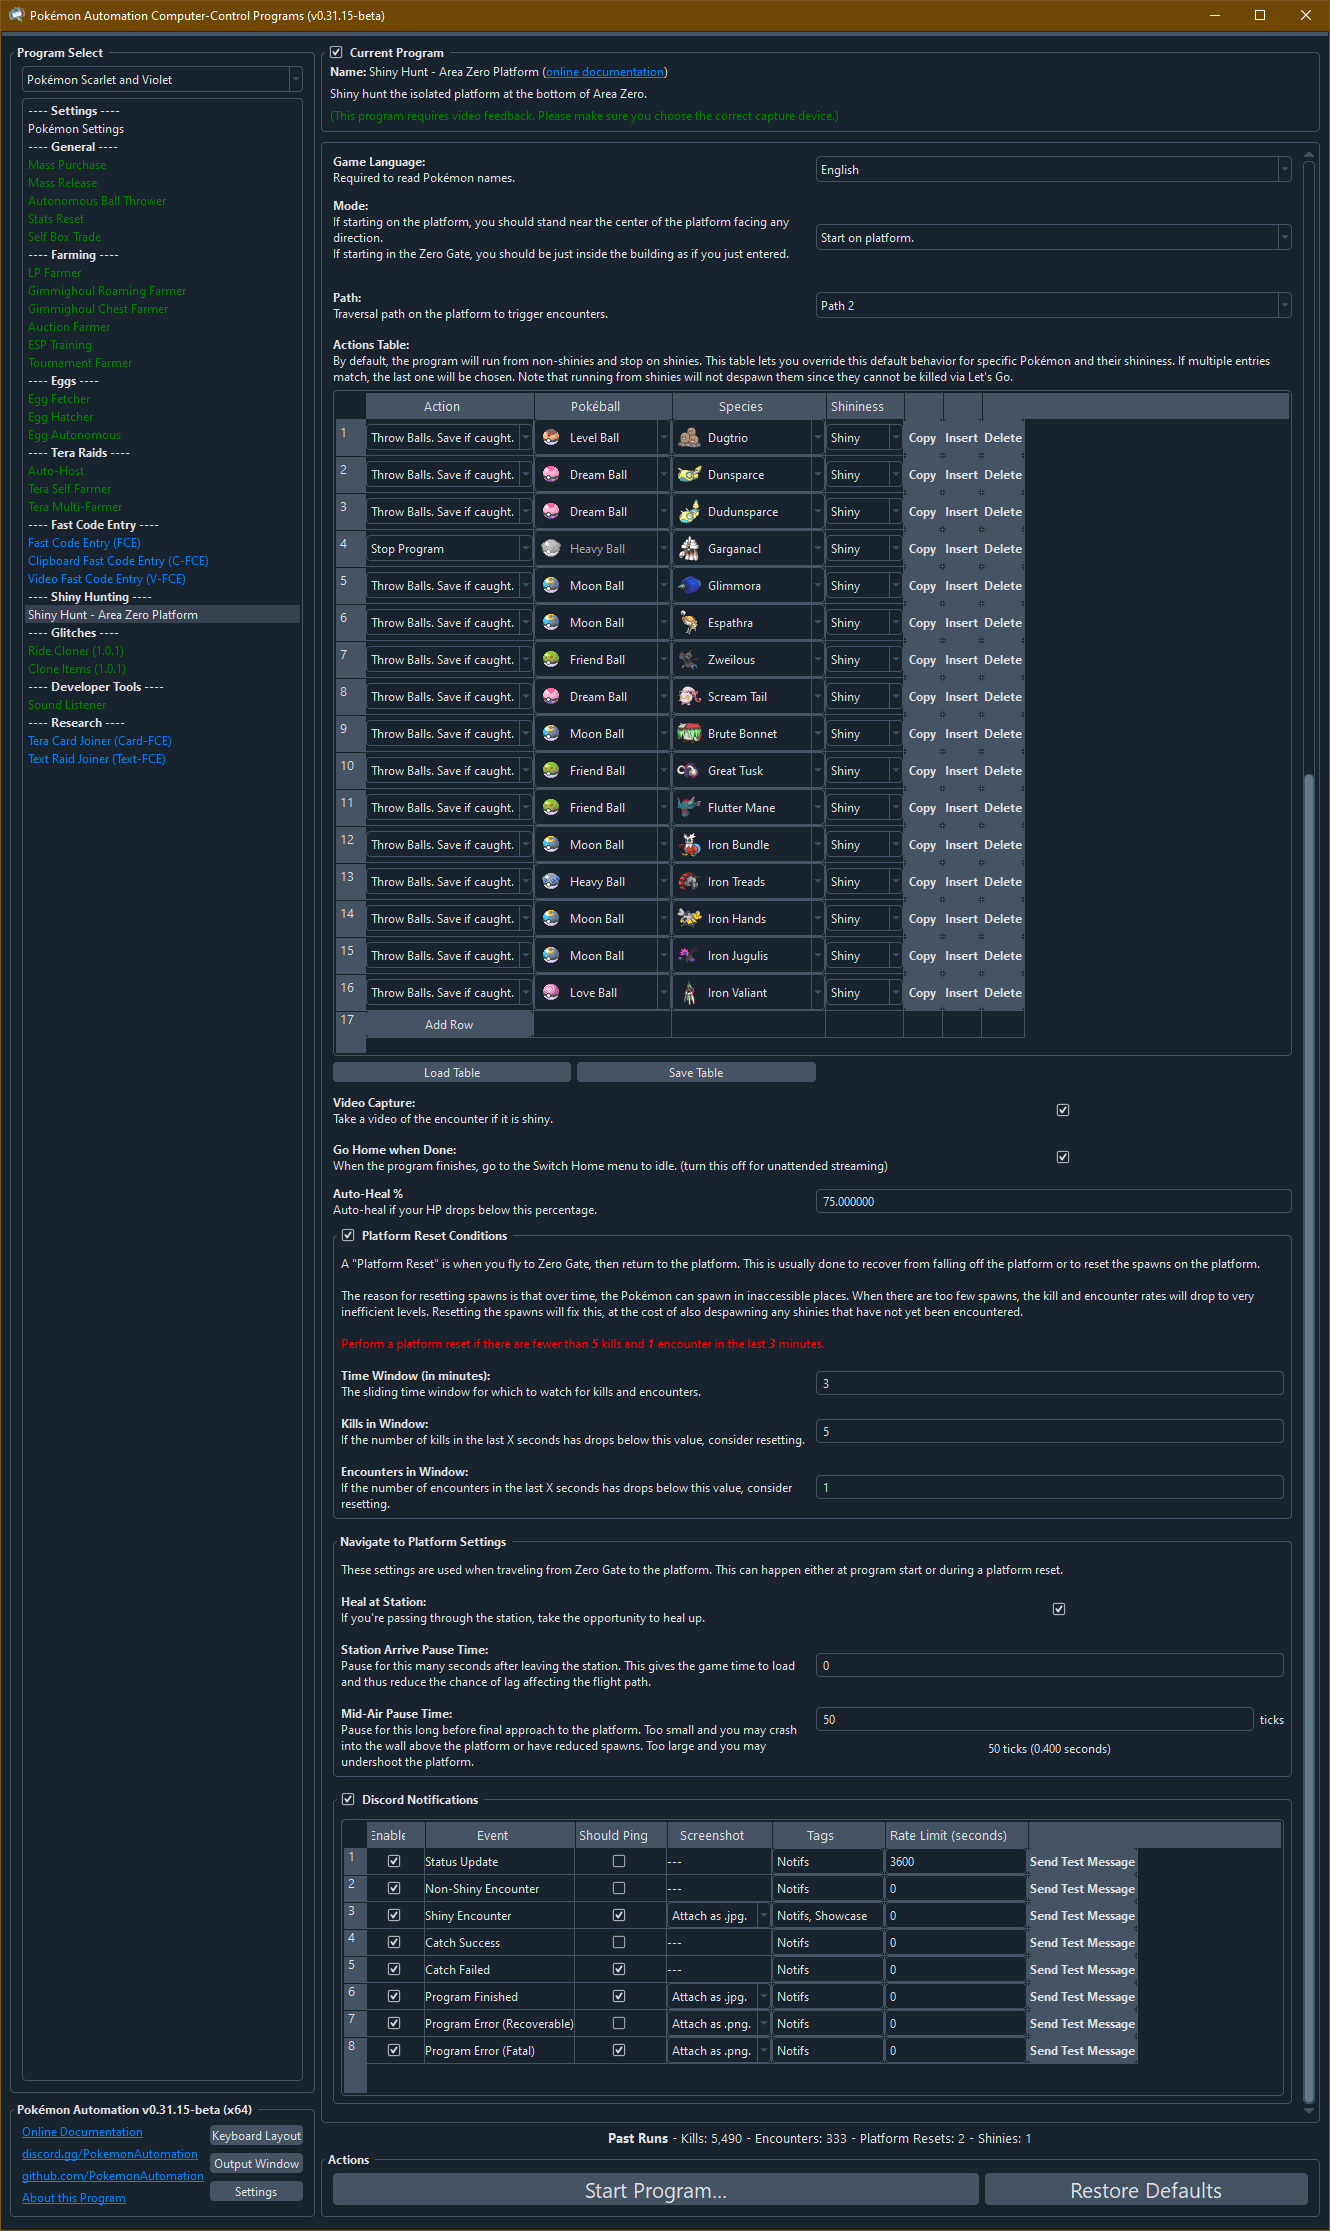Click the Auto-Heal percentage input field
The width and height of the screenshot is (1330, 2231).
[1052, 1202]
